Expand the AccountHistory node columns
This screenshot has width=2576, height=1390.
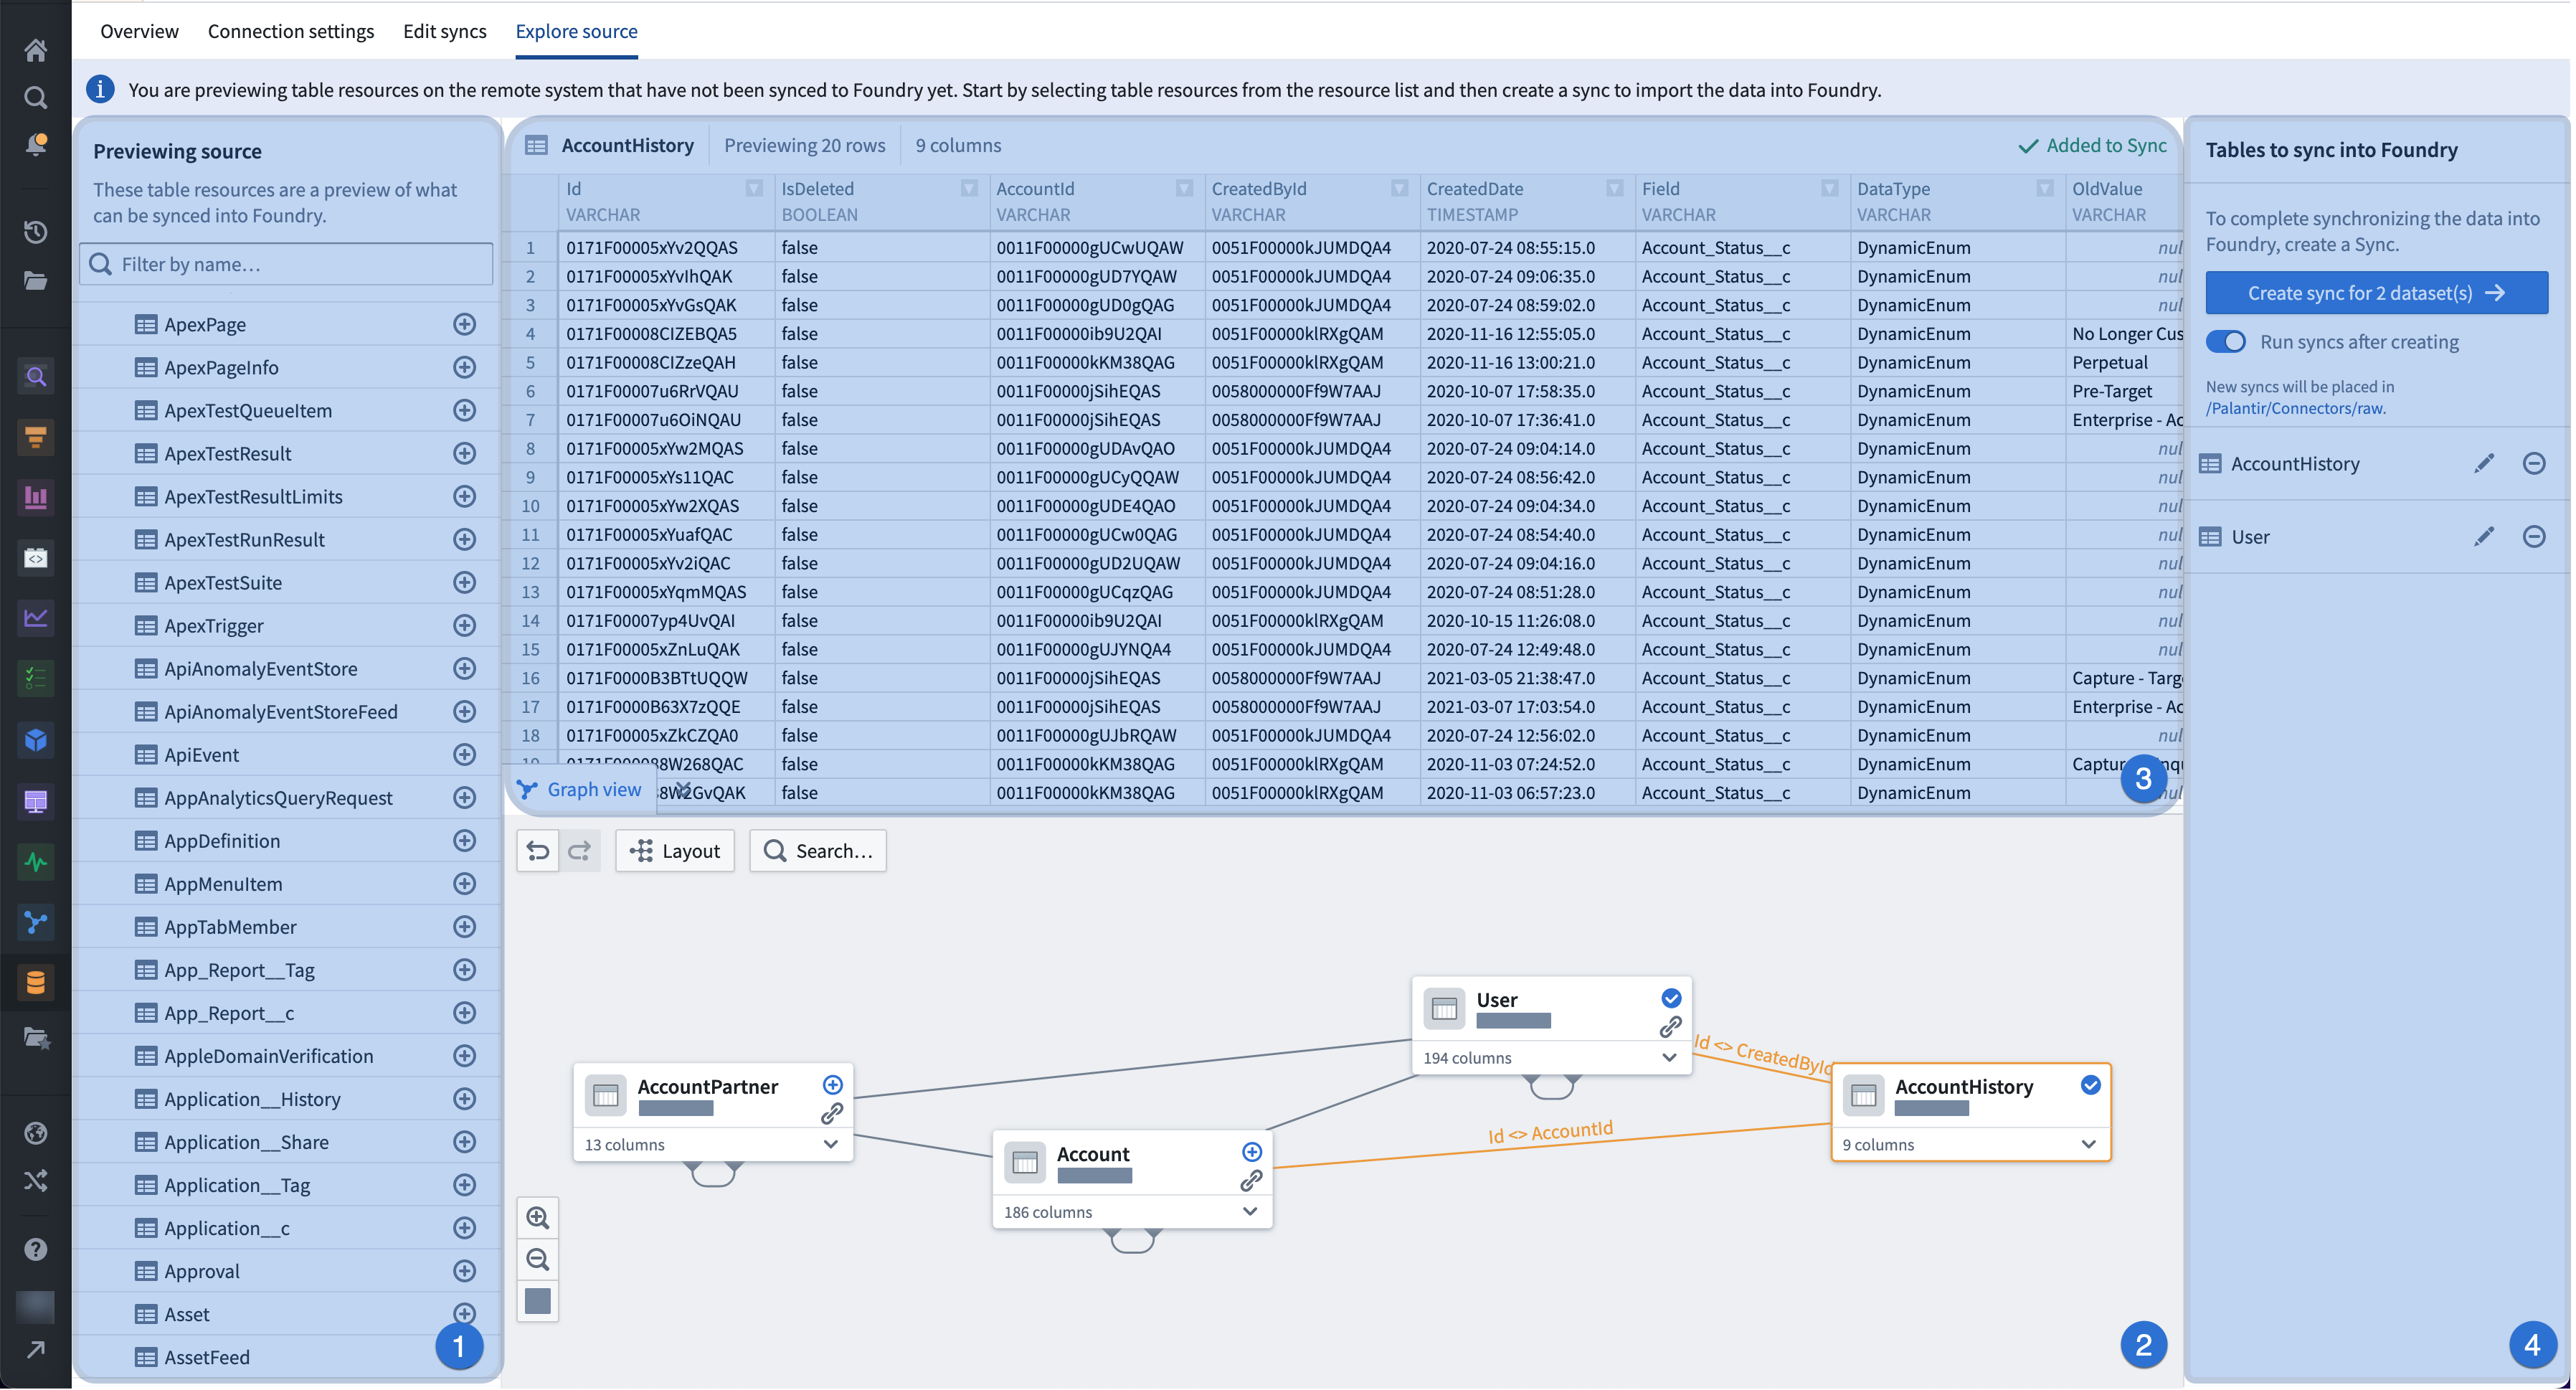click(x=2088, y=1144)
